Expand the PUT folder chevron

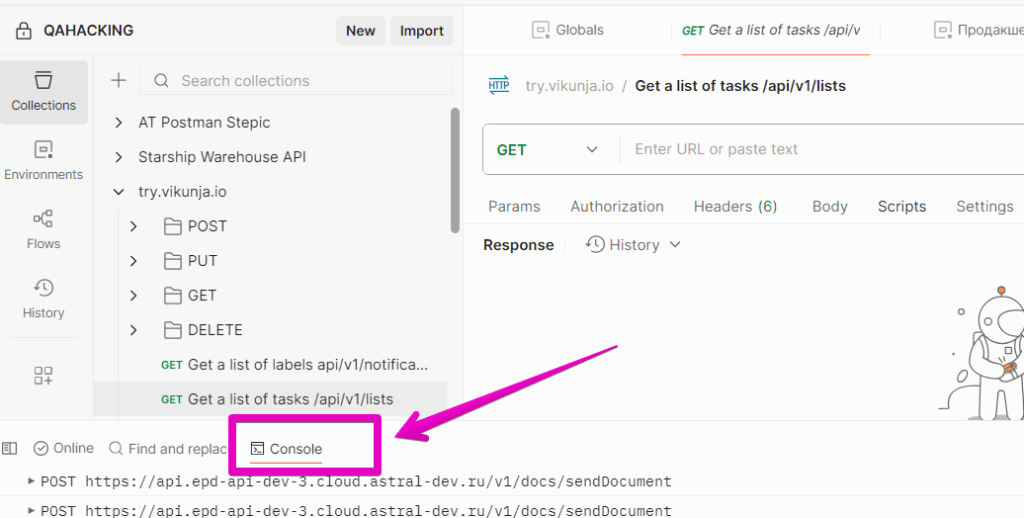(134, 261)
